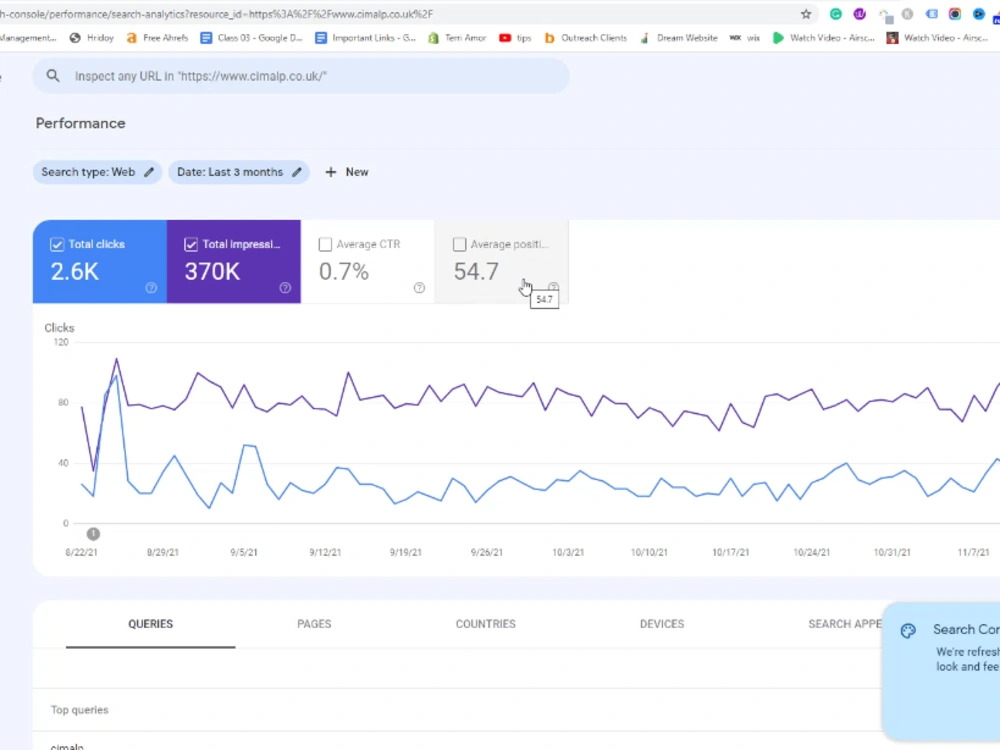Bookmark this page with the star icon
Viewport: 1000px width, 750px height.
click(806, 14)
